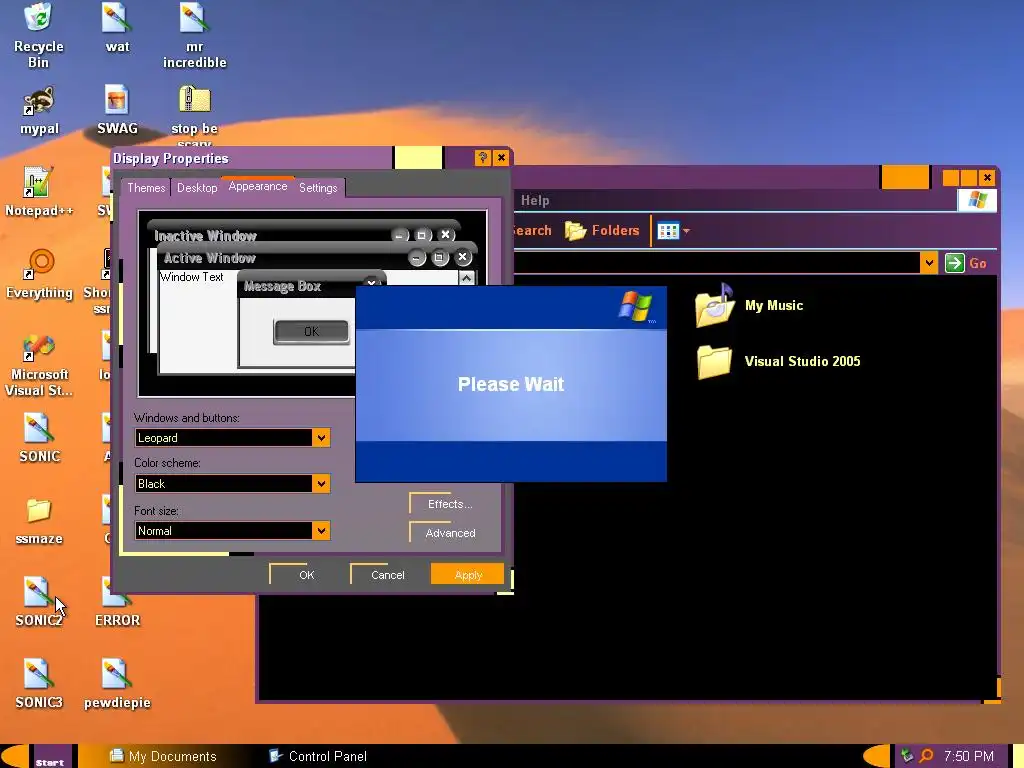
Task: Select the Appearance tab
Action: (x=258, y=186)
